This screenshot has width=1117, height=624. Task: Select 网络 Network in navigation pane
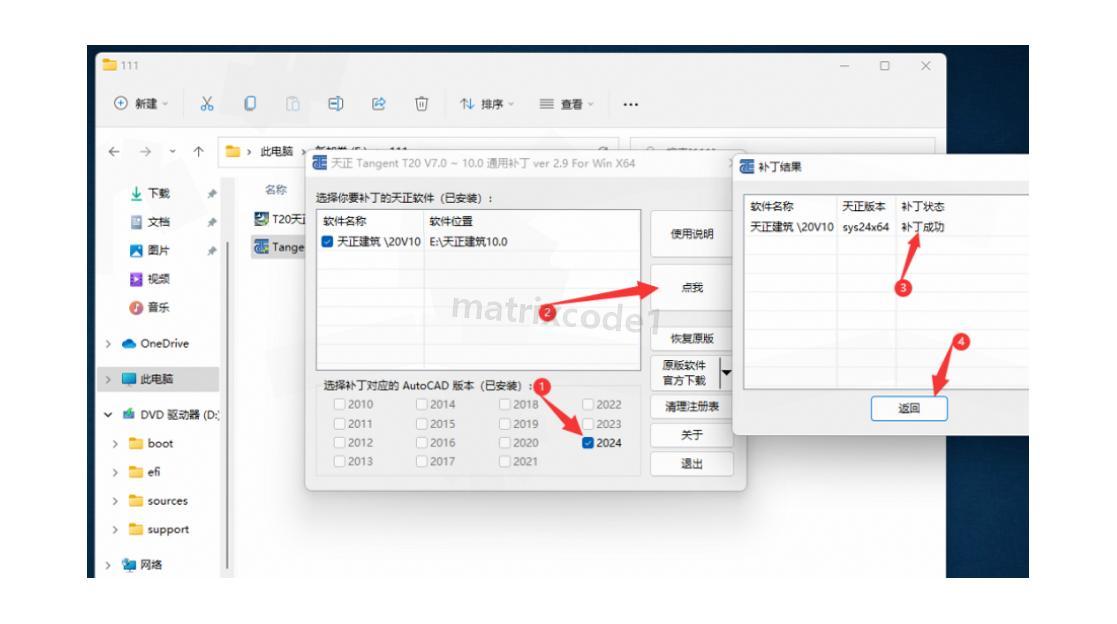[150, 564]
